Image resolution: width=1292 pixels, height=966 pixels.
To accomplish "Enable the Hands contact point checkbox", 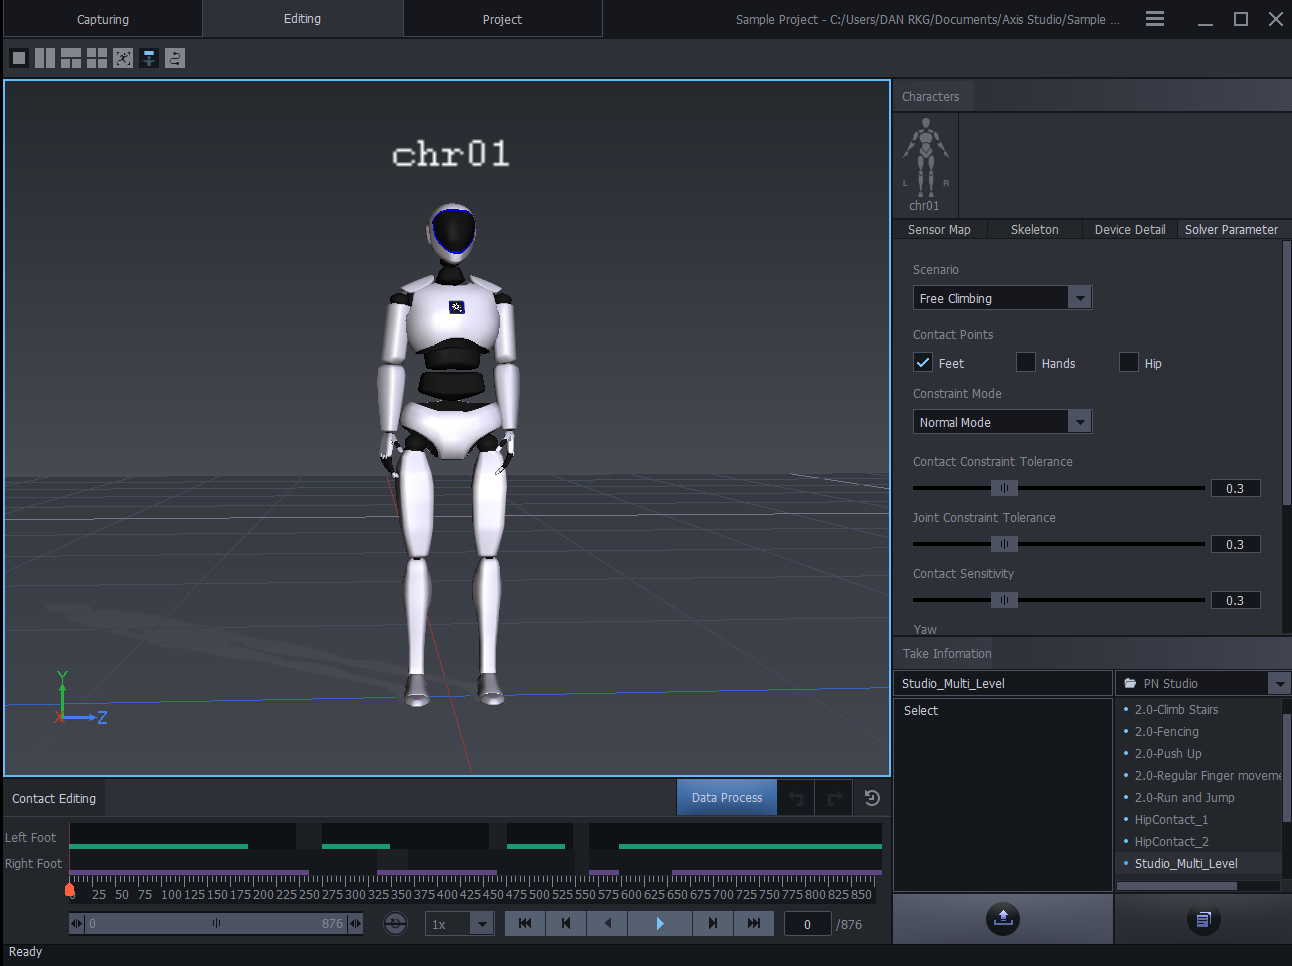I will point(1025,362).
